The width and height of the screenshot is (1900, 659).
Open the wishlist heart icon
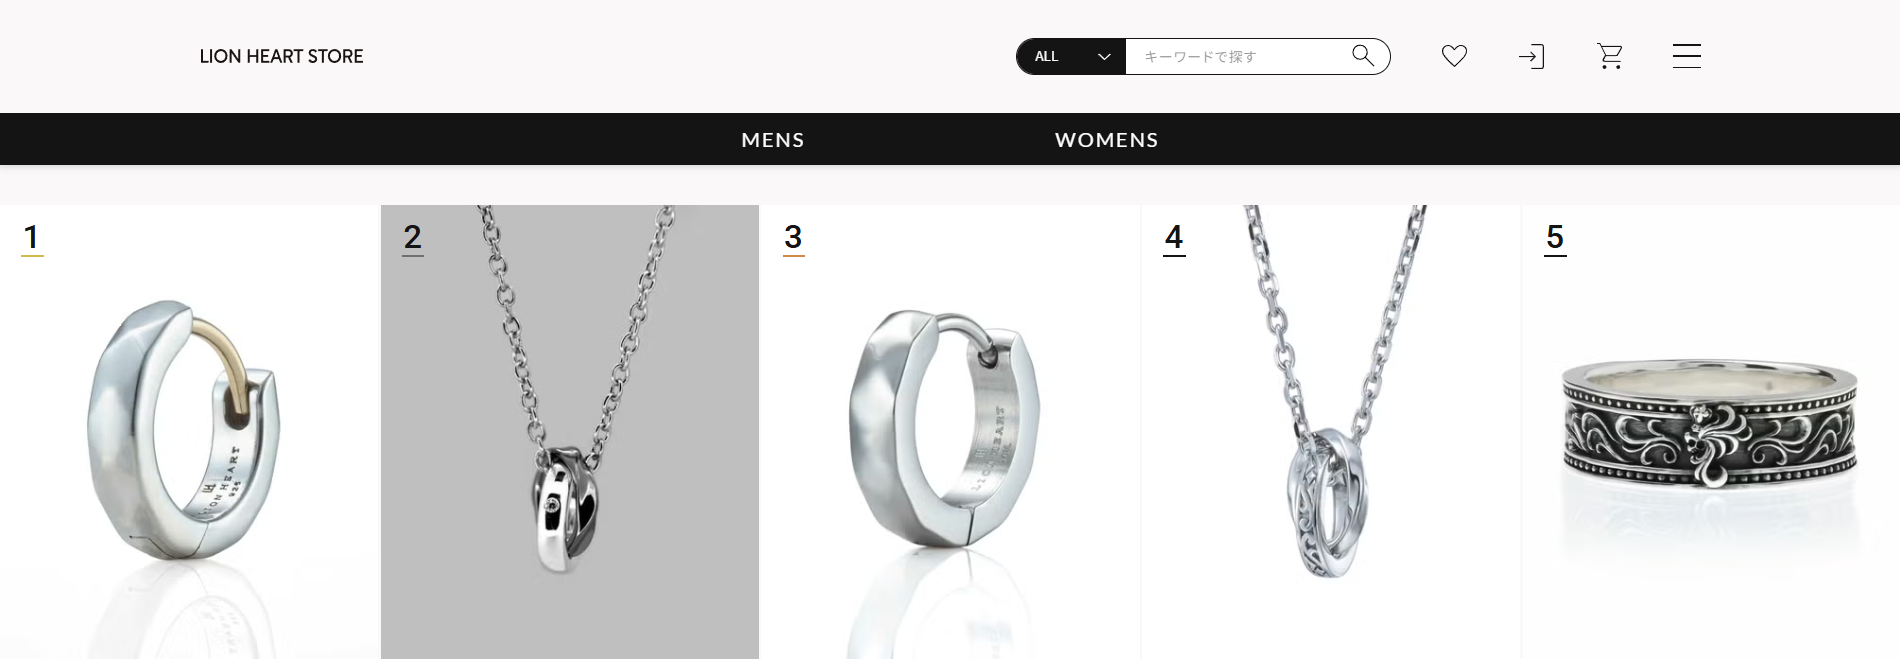(1454, 56)
